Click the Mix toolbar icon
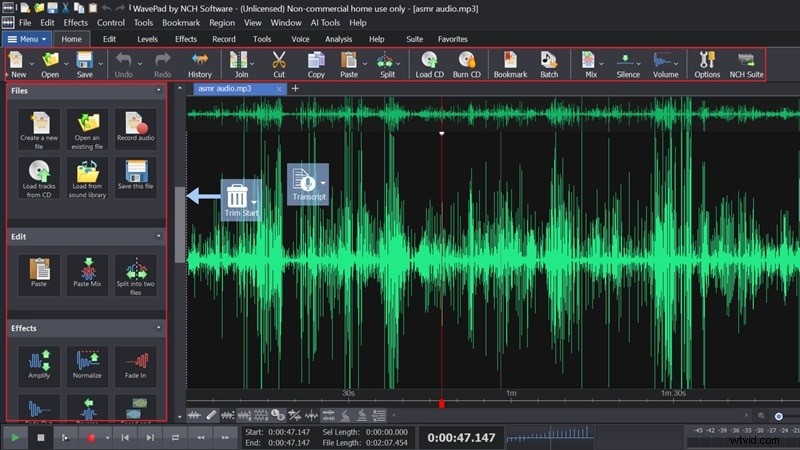 (590, 64)
